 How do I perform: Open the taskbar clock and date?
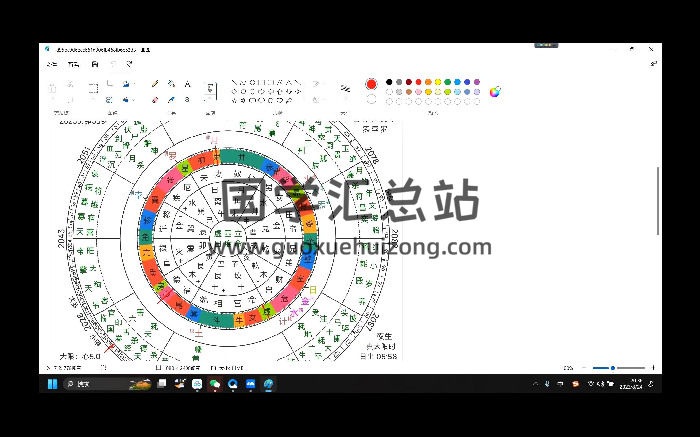pos(631,383)
